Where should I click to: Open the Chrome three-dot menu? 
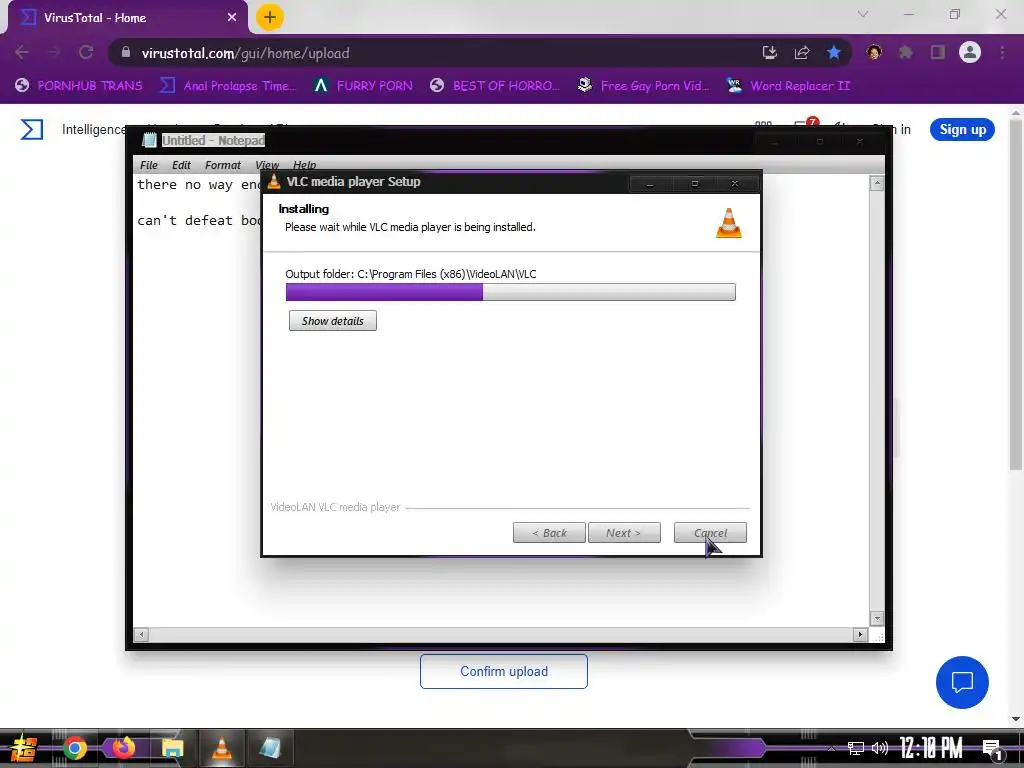pyautogui.click(x=1002, y=52)
